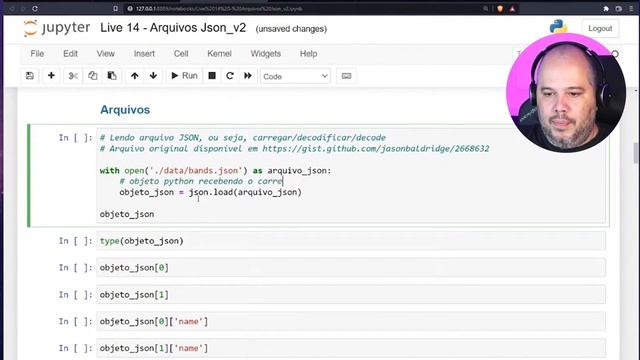Click the Python kernel logo
This screenshot has height=360, width=640.
[558, 27]
